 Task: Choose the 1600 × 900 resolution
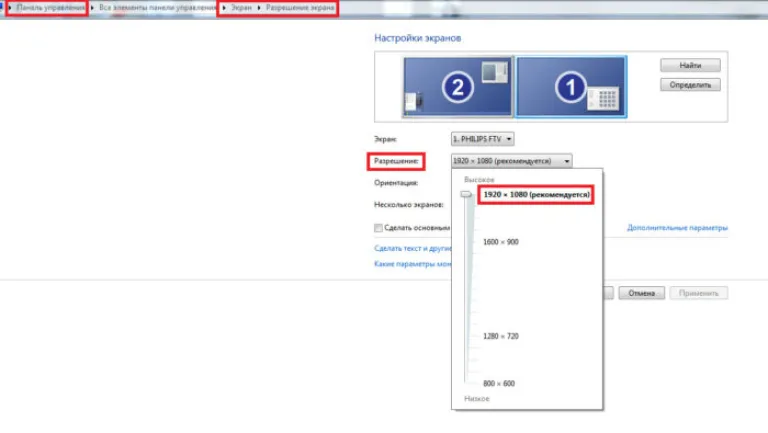501,242
